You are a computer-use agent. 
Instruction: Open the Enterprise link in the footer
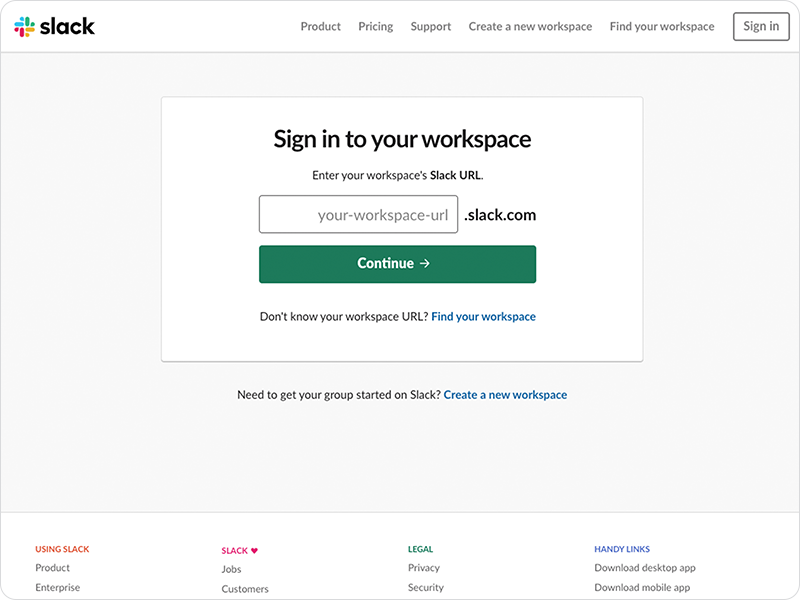click(57, 587)
